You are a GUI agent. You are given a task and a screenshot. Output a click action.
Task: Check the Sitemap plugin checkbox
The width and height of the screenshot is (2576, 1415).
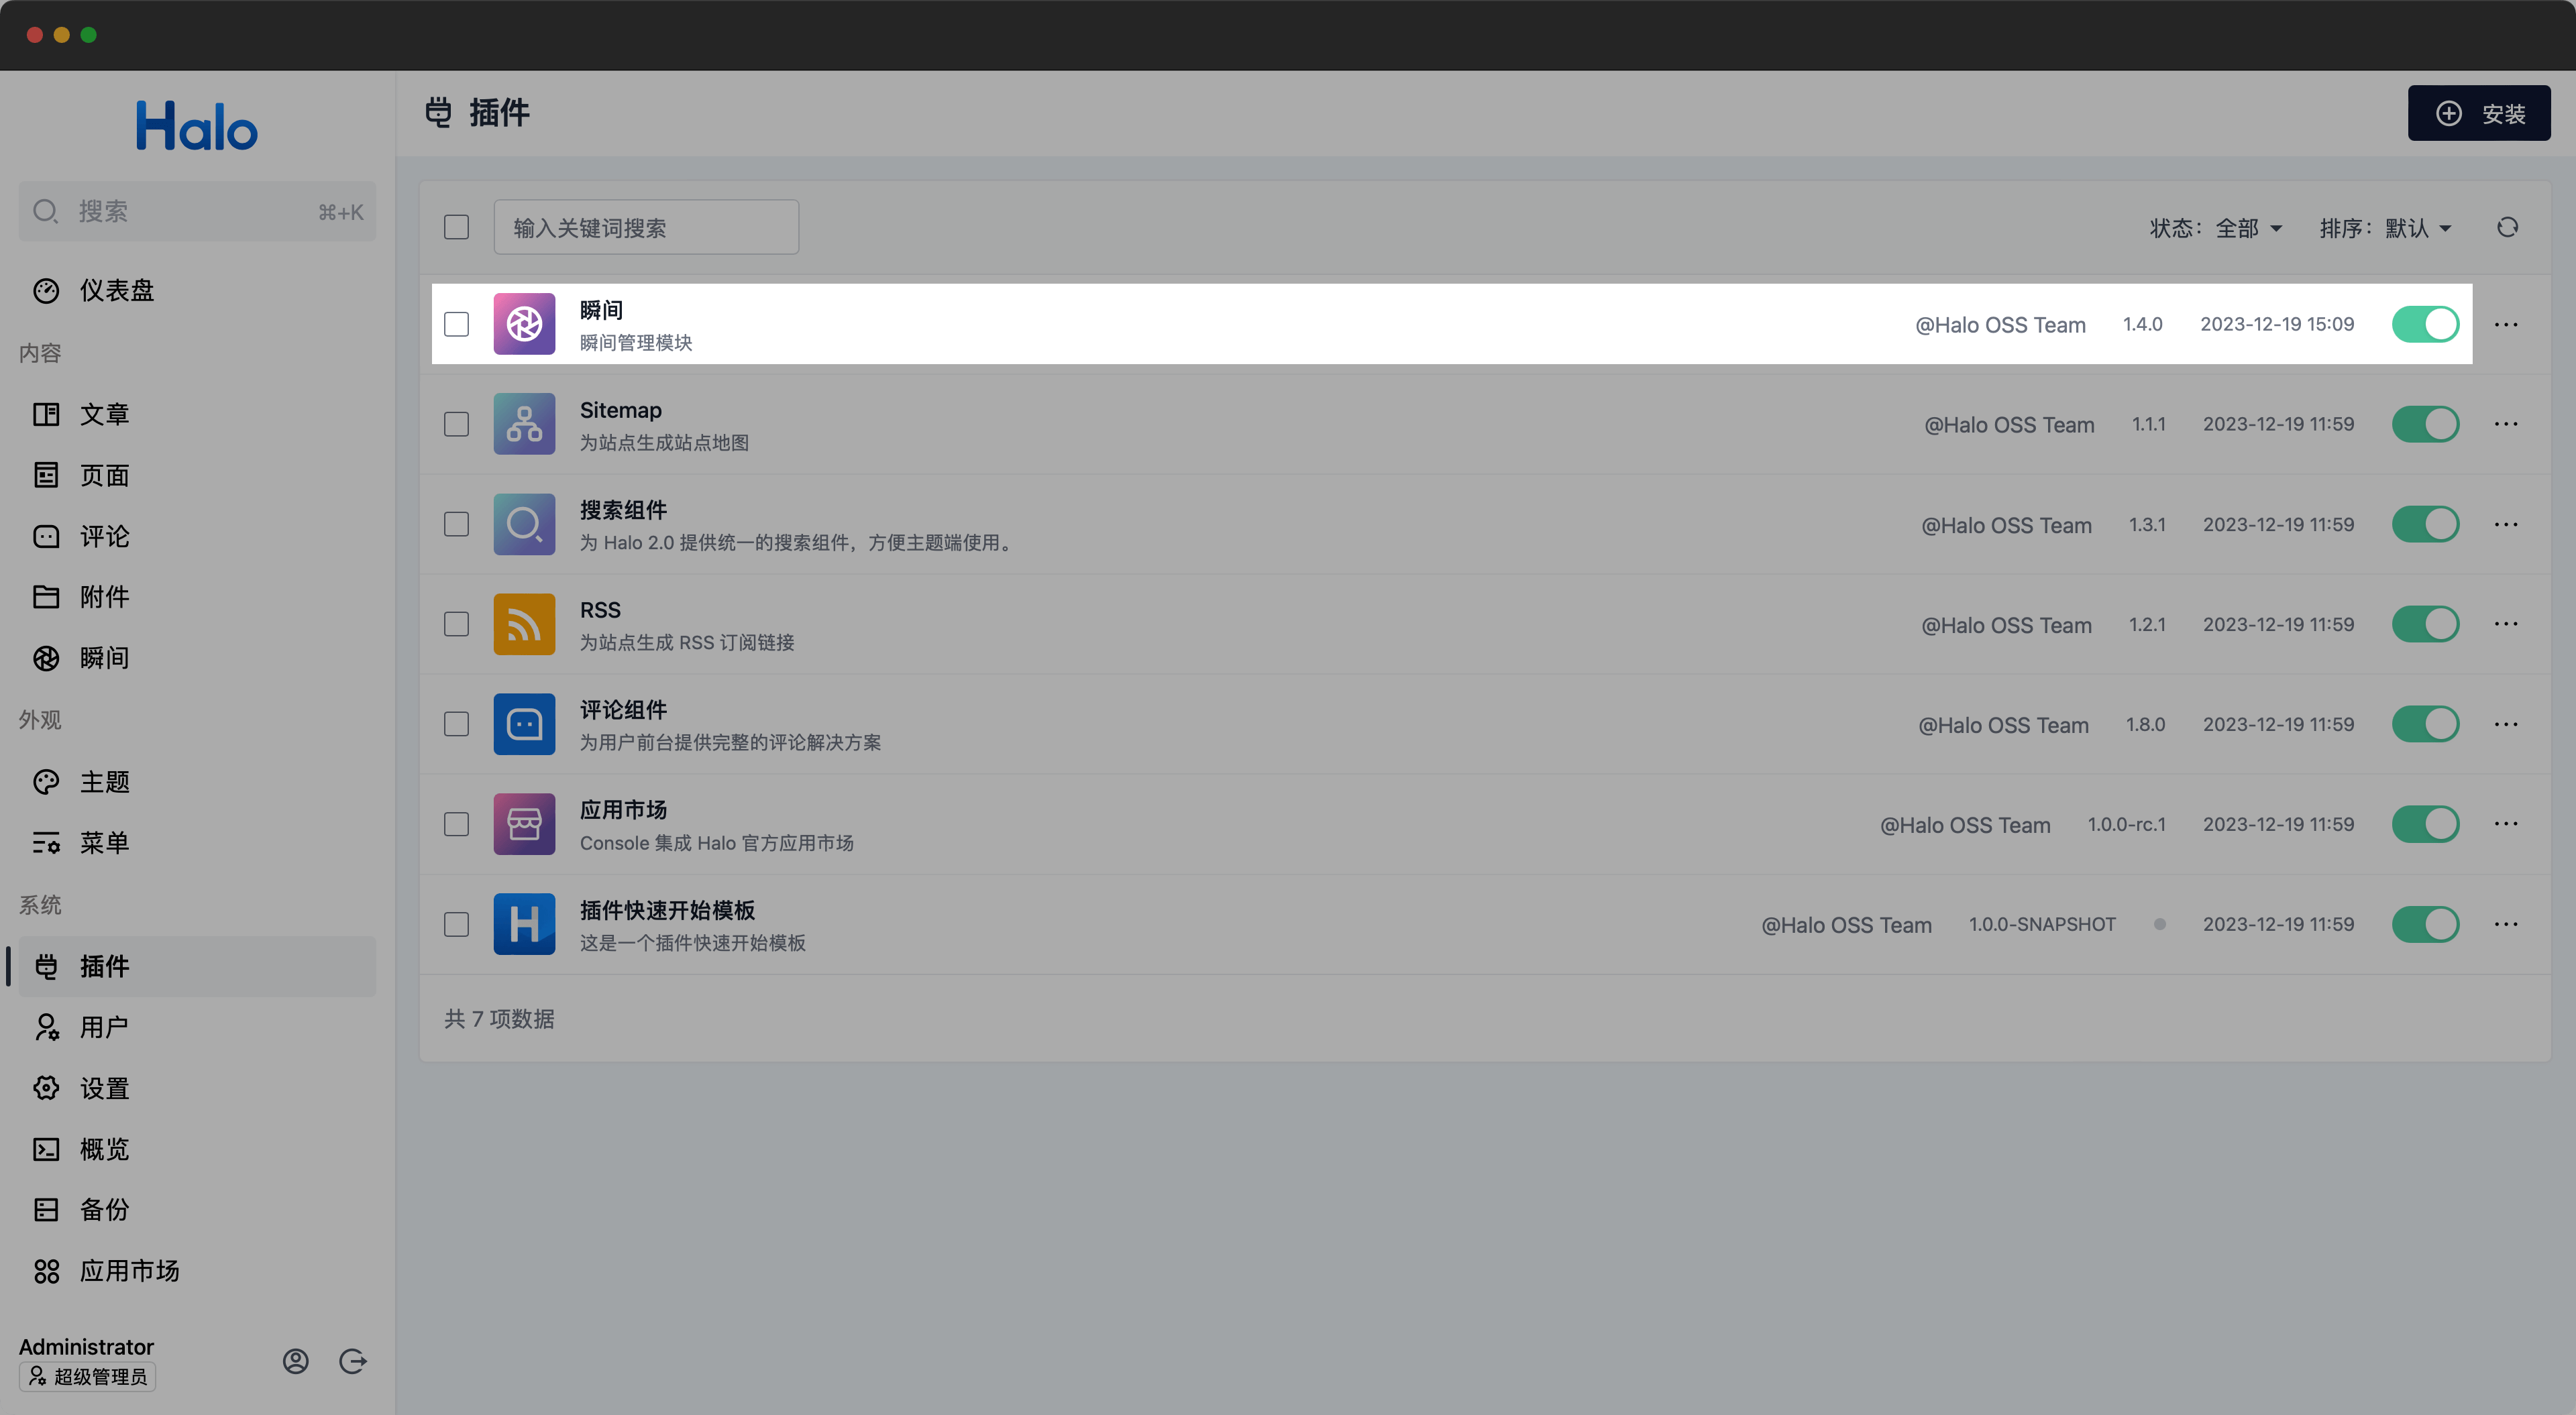[456, 424]
